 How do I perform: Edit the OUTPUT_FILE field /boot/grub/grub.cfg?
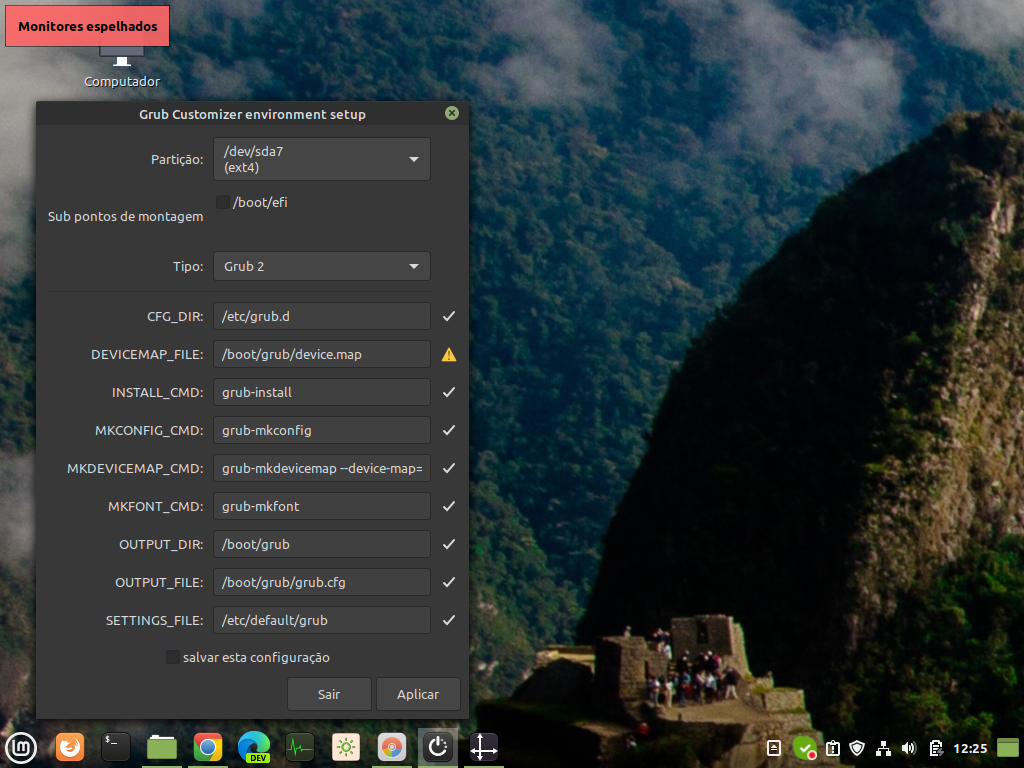tap(321, 582)
